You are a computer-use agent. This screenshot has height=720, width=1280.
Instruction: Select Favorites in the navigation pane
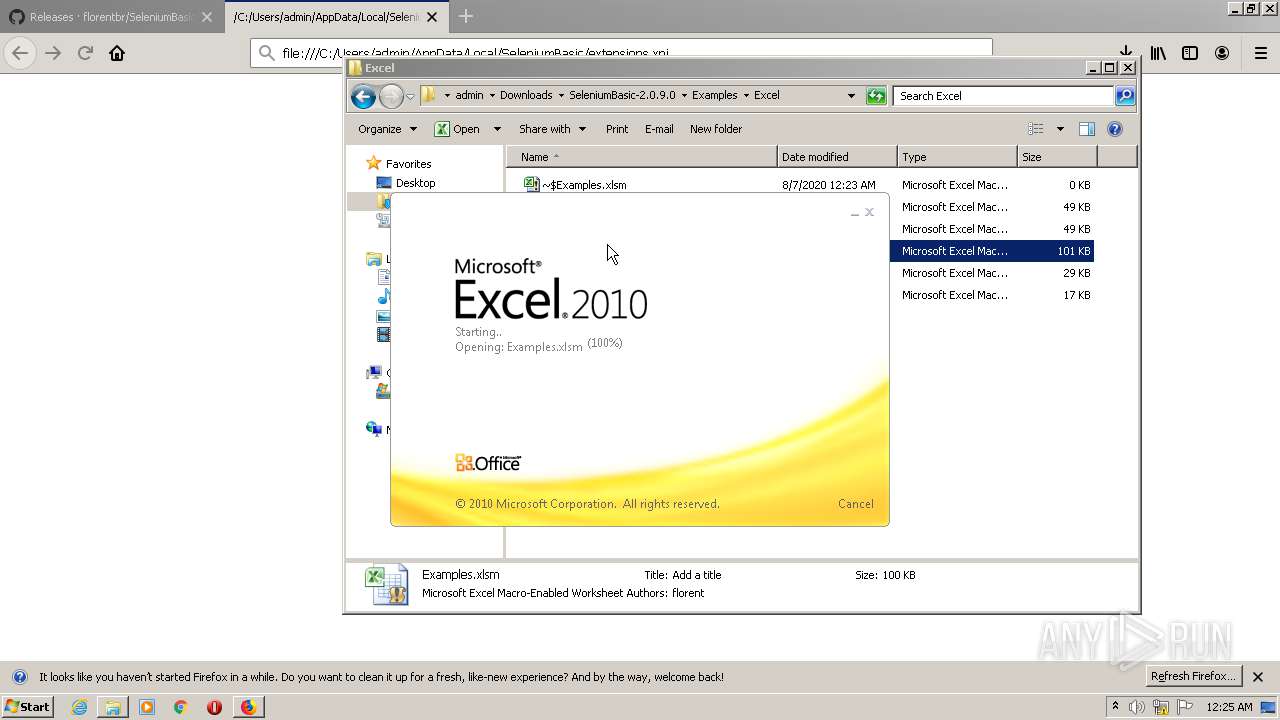click(x=408, y=164)
